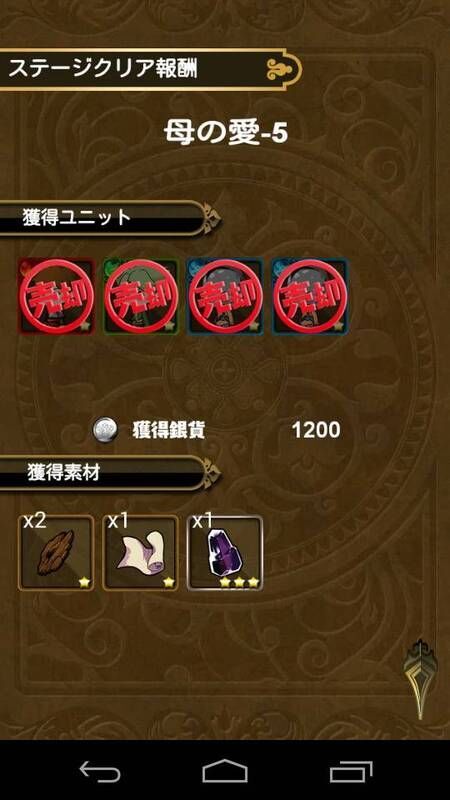
Task: Tap the Android home button
Action: tap(224, 770)
